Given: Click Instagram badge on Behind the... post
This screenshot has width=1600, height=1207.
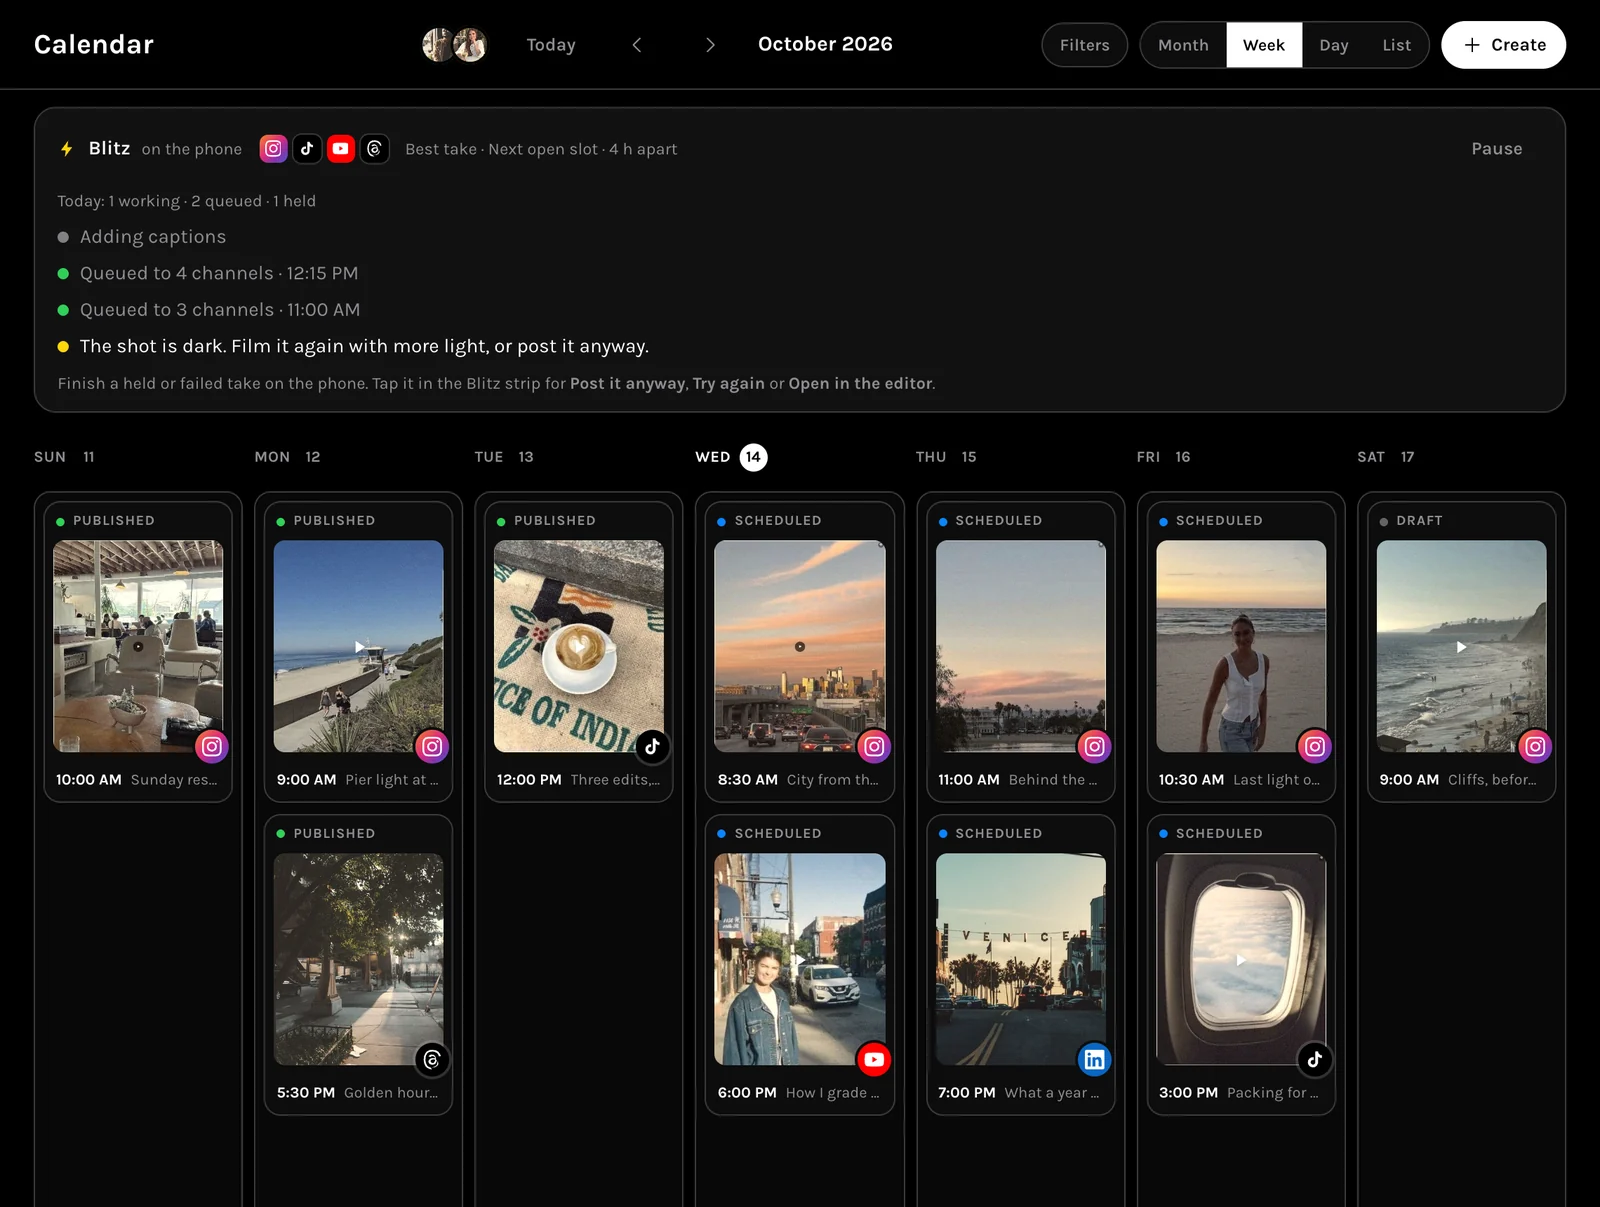Looking at the screenshot, I should (x=1094, y=746).
